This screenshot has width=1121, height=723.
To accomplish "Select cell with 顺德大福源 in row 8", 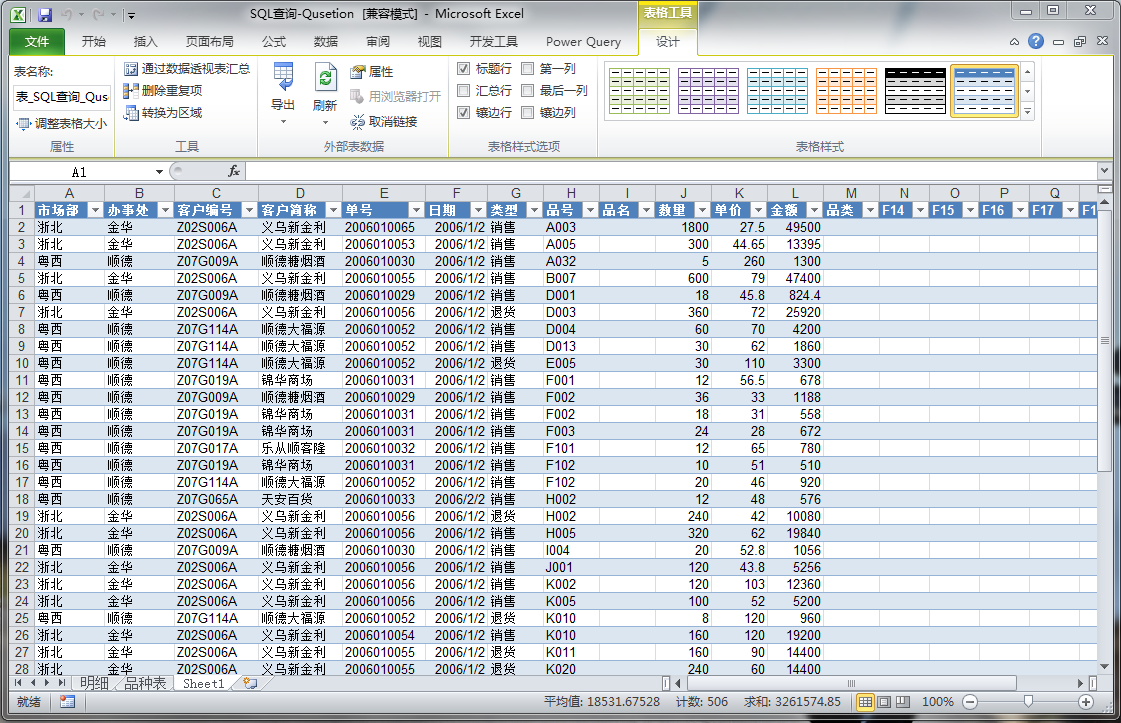I will click(x=300, y=329).
